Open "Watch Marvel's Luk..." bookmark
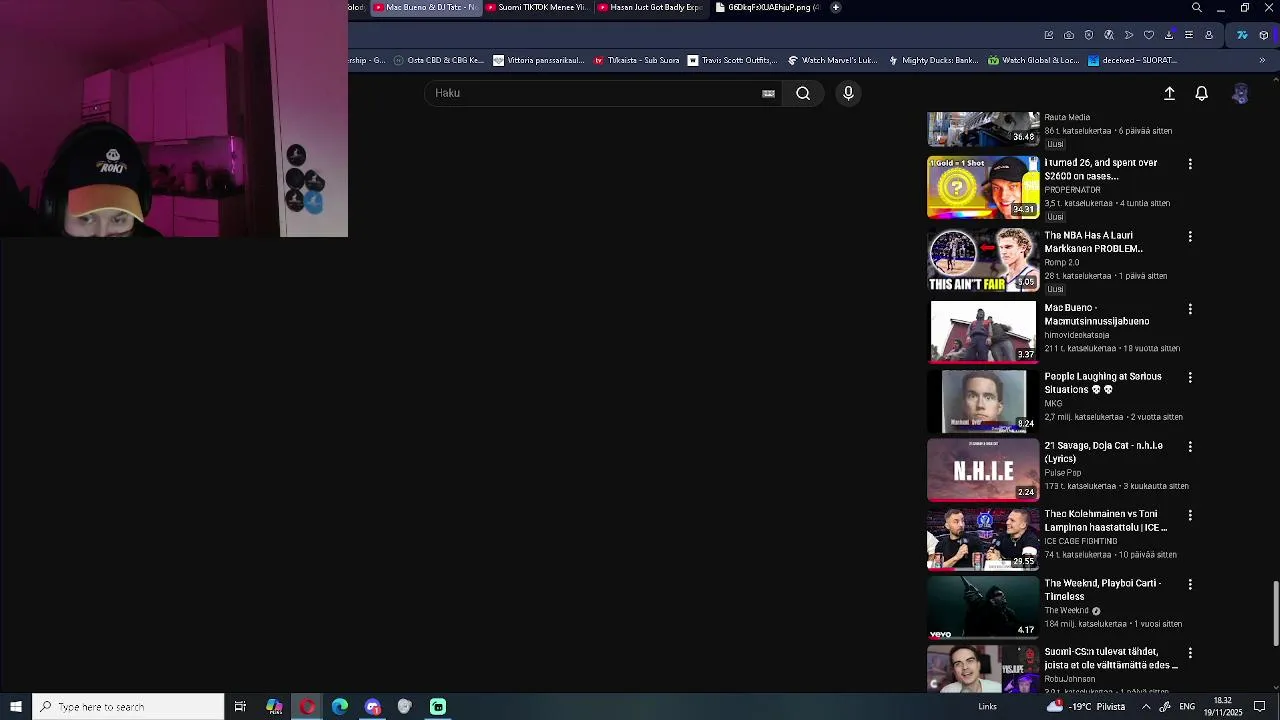1280x720 pixels. [x=833, y=60]
